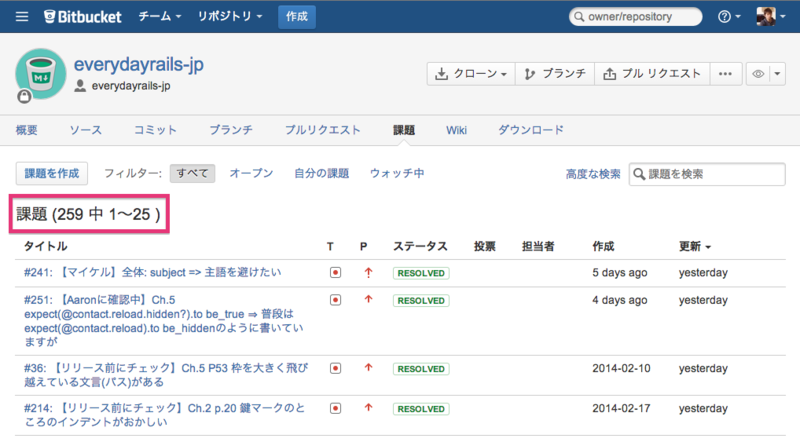Sort by the 作成 column header
The image size is (800, 442).
(x=603, y=247)
